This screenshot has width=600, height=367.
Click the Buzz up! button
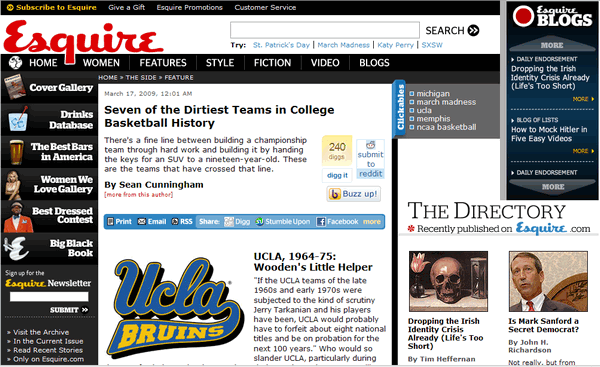[x=354, y=194]
